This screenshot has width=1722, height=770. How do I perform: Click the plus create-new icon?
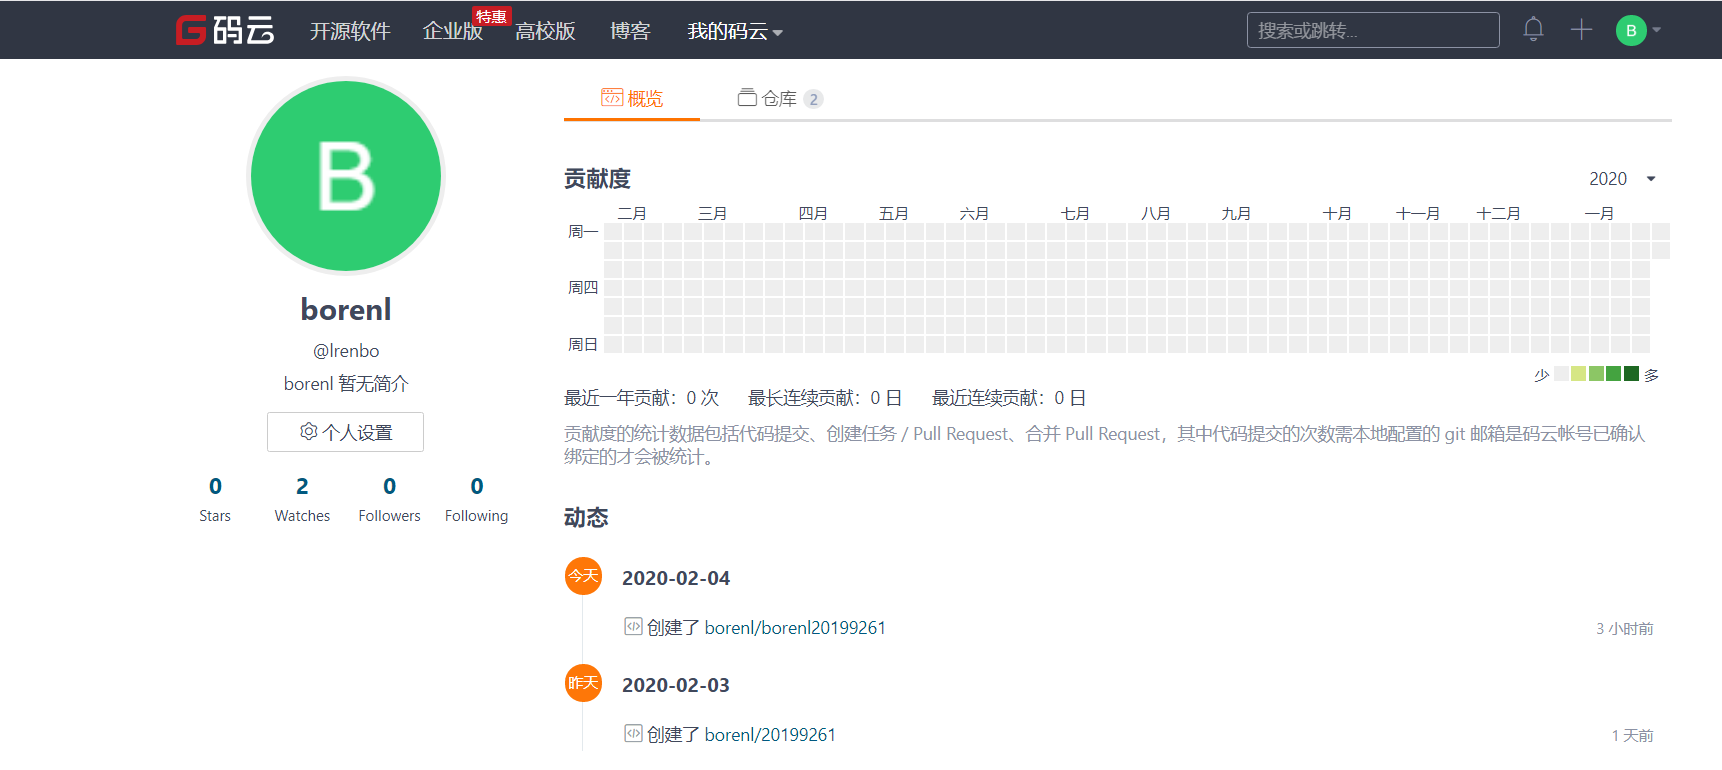(1581, 30)
